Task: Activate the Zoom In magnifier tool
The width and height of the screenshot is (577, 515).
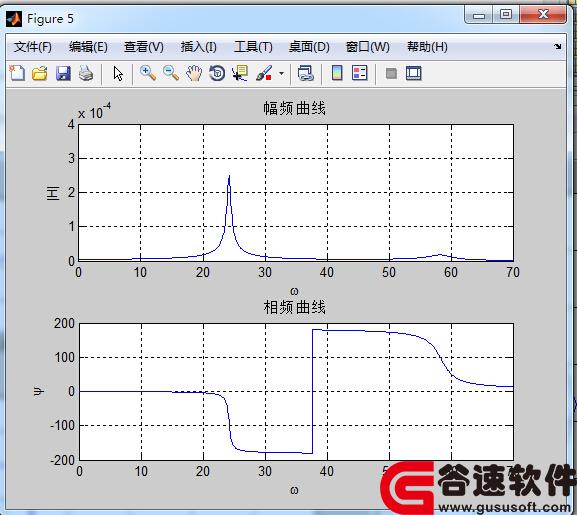Action: click(x=148, y=73)
